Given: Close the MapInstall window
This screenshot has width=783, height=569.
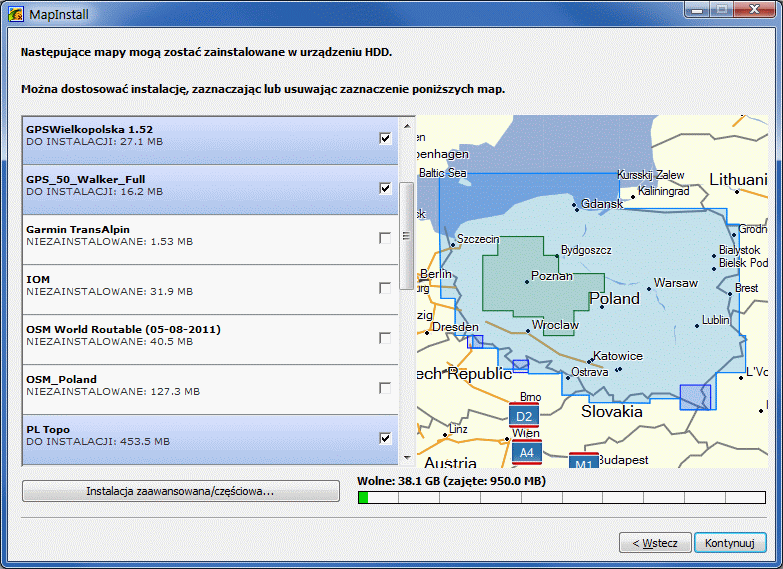Looking at the screenshot, I should 755,9.
